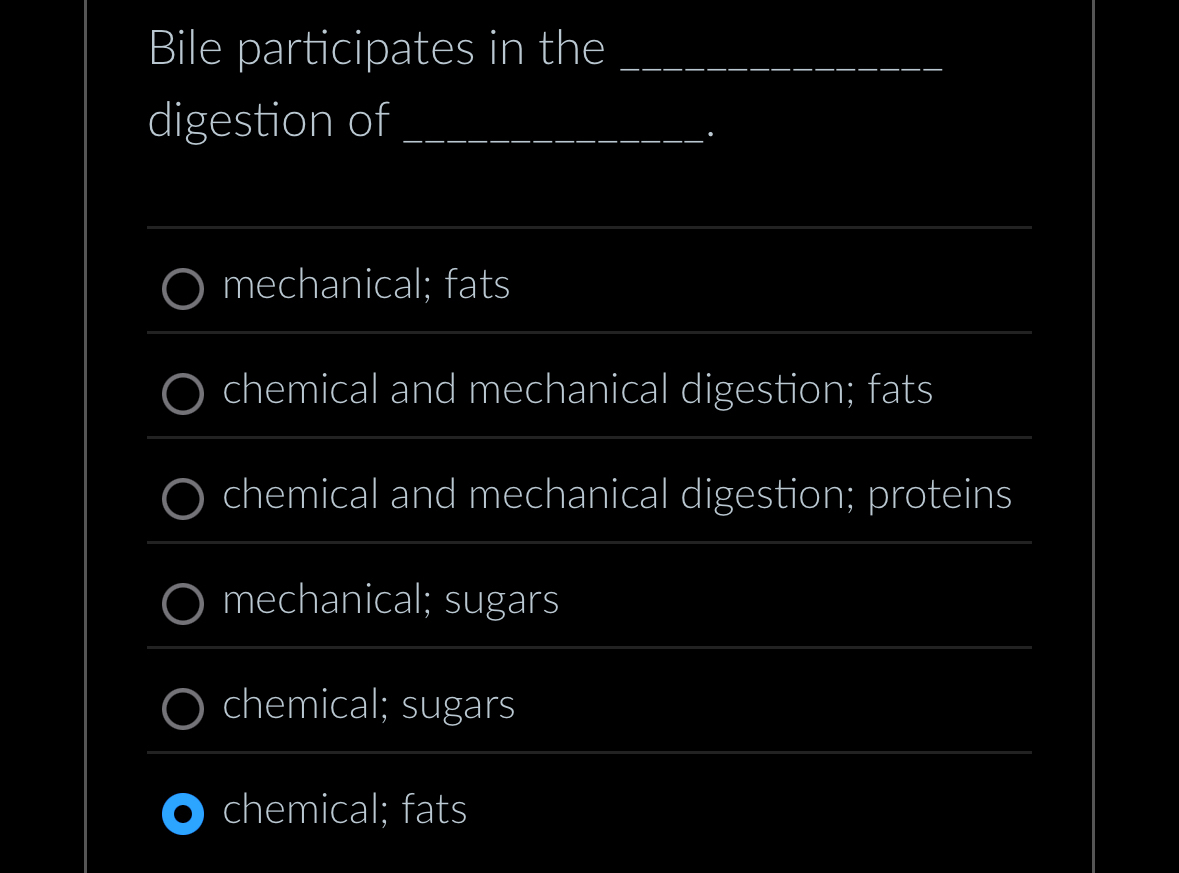This screenshot has height=873, width=1179.
Task: Click the "mechanical; fats" answer text
Action: (x=366, y=284)
